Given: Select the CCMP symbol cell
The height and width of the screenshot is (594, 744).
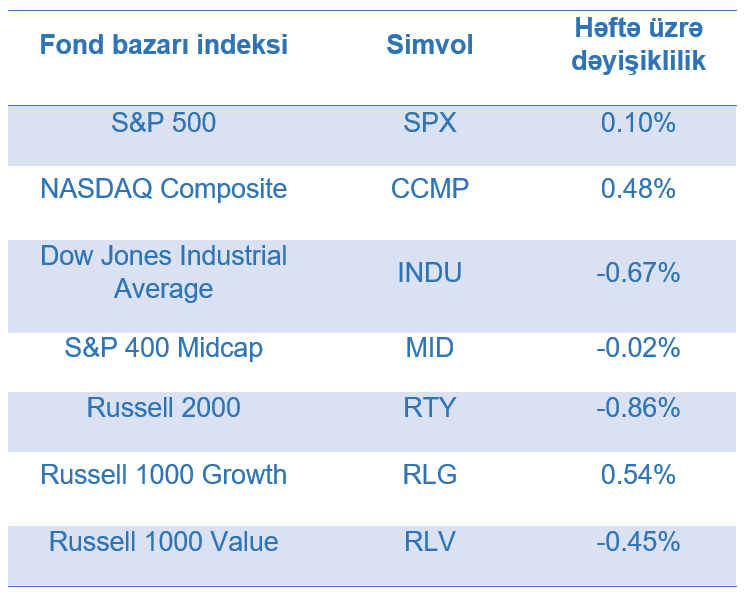Looking at the screenshot, I should [430, 188].
